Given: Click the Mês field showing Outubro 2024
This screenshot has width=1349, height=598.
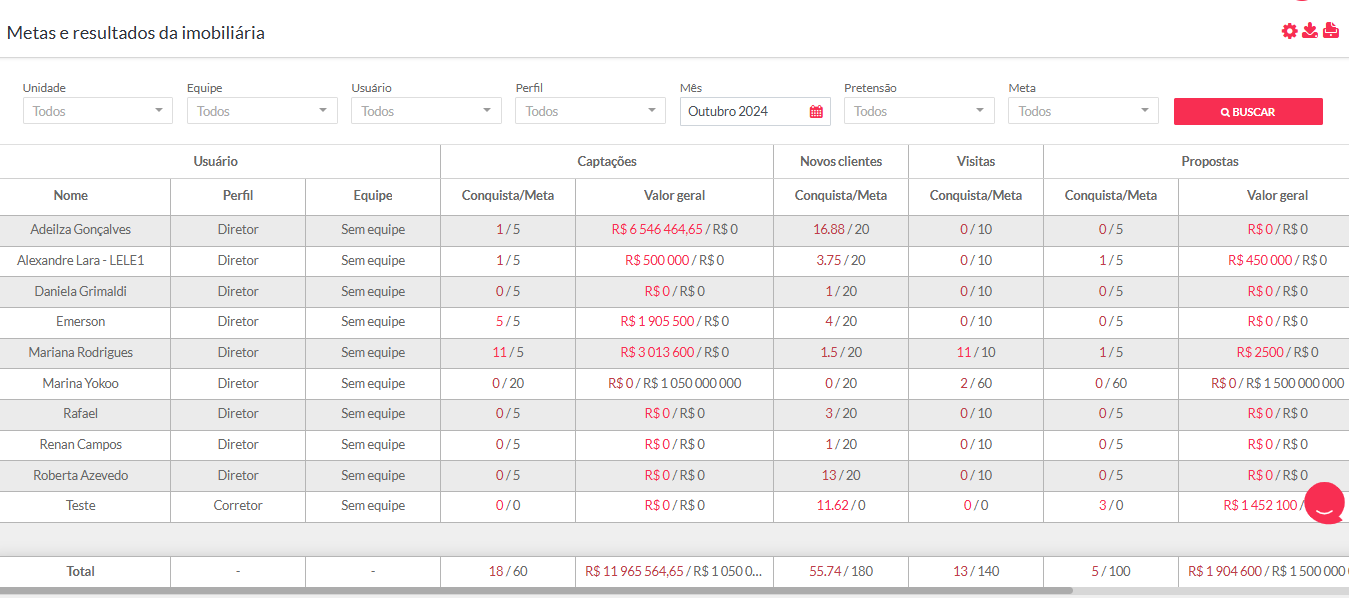Looking at the screenshot, I should (754, 111).
